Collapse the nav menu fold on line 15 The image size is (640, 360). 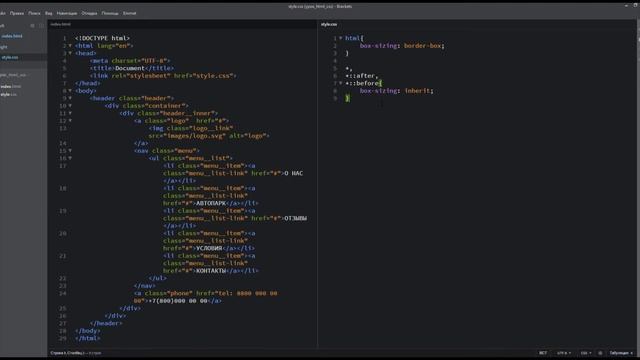tap(70, 151)
